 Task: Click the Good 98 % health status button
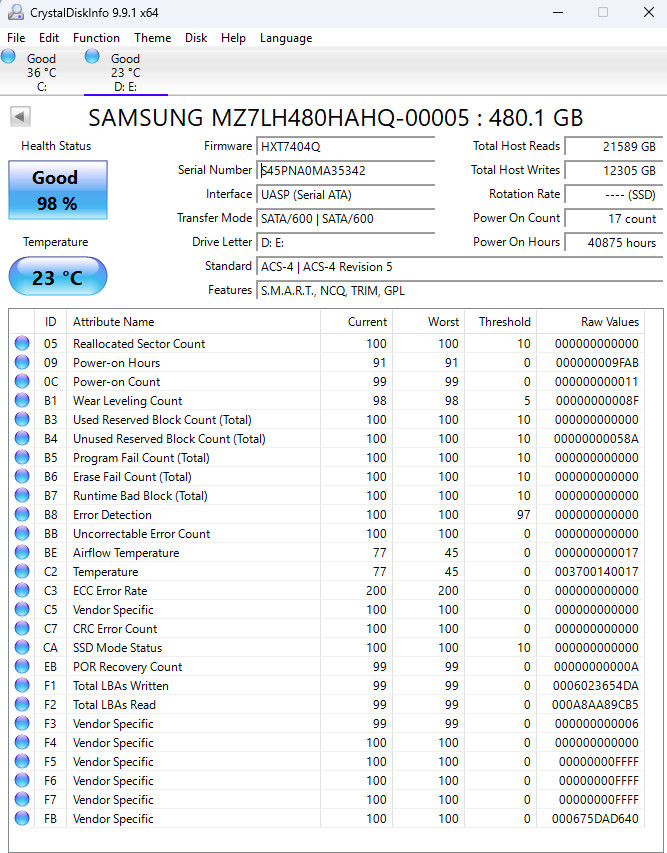(x=58, y=190)
